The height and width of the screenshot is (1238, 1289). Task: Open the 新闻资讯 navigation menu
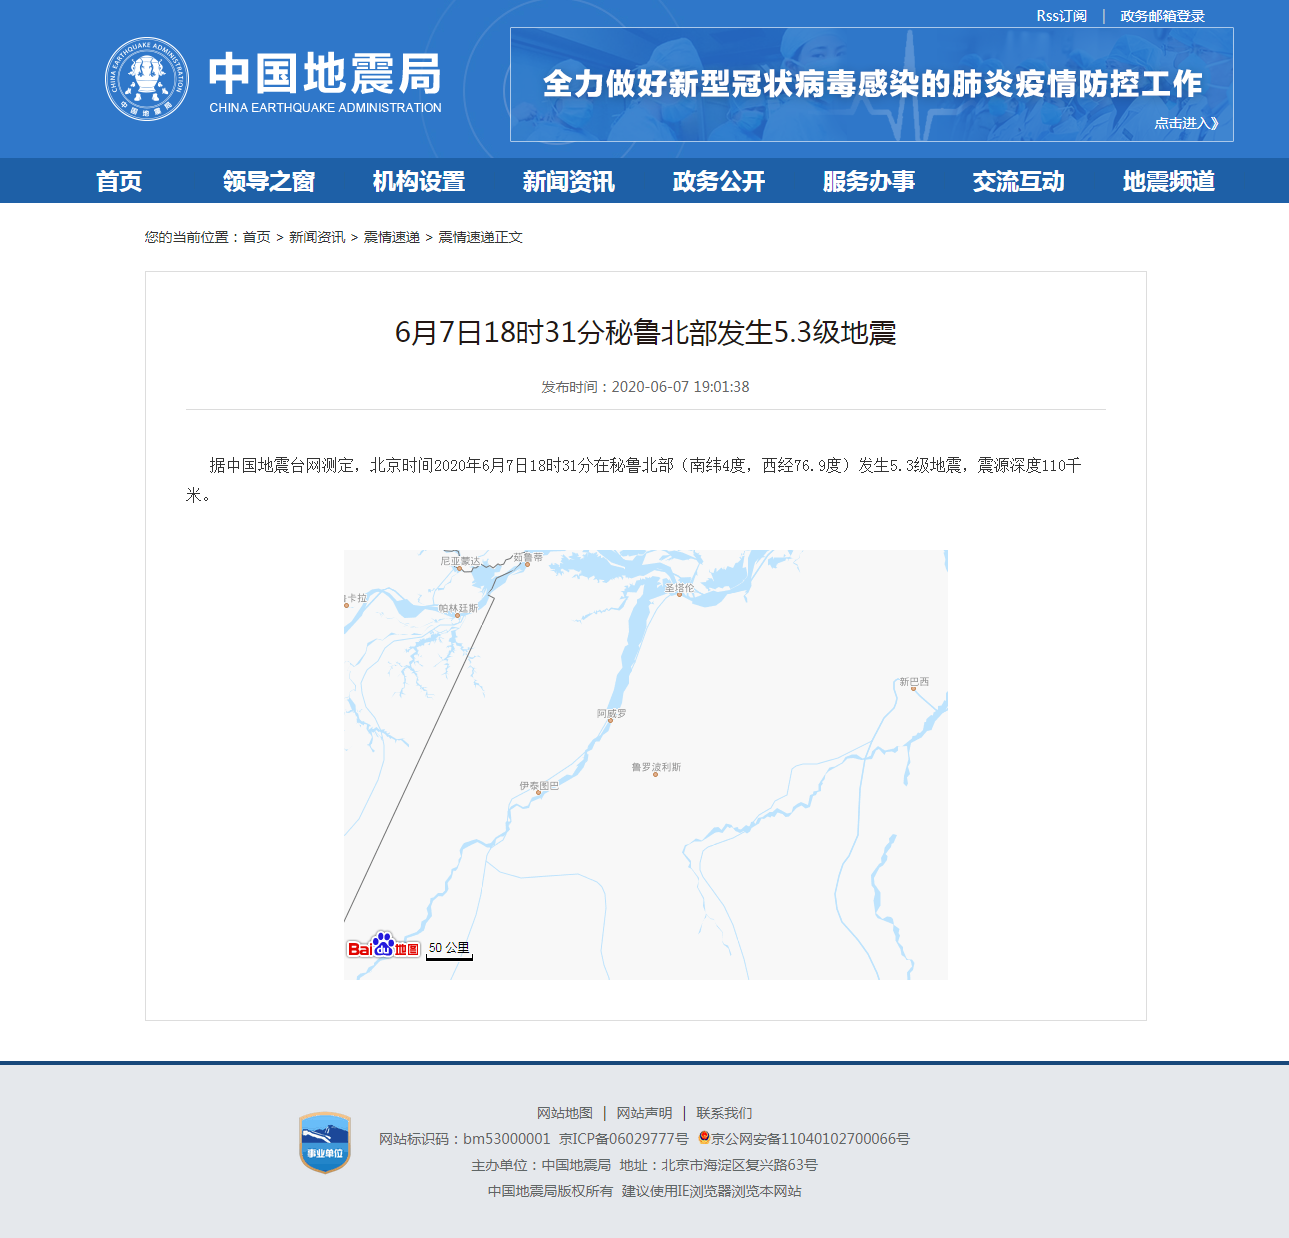[x=567, y=181]
